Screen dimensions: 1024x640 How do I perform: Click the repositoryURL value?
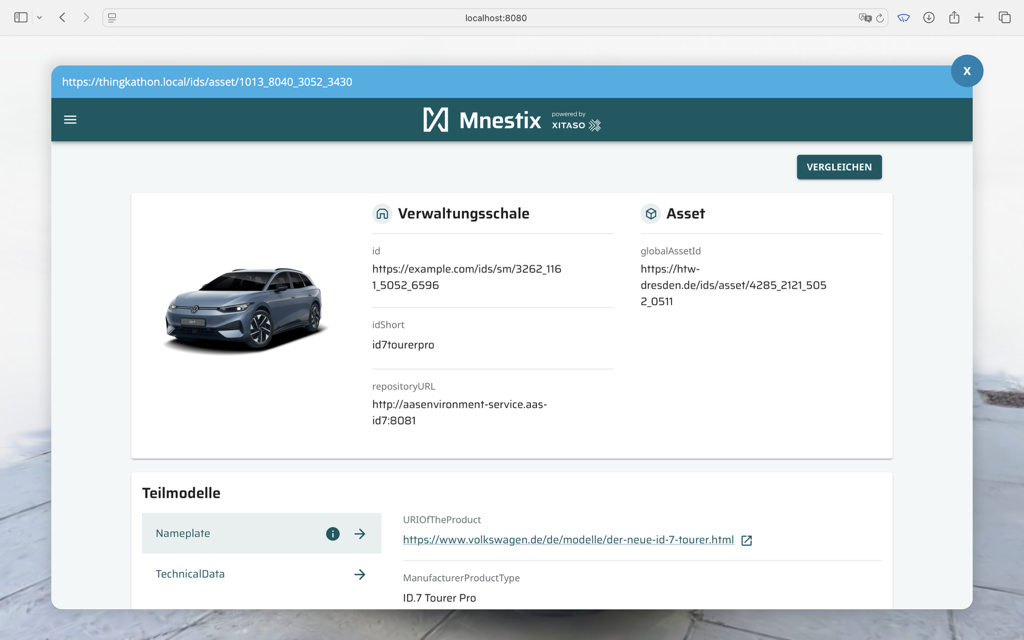tap(460, 412)
